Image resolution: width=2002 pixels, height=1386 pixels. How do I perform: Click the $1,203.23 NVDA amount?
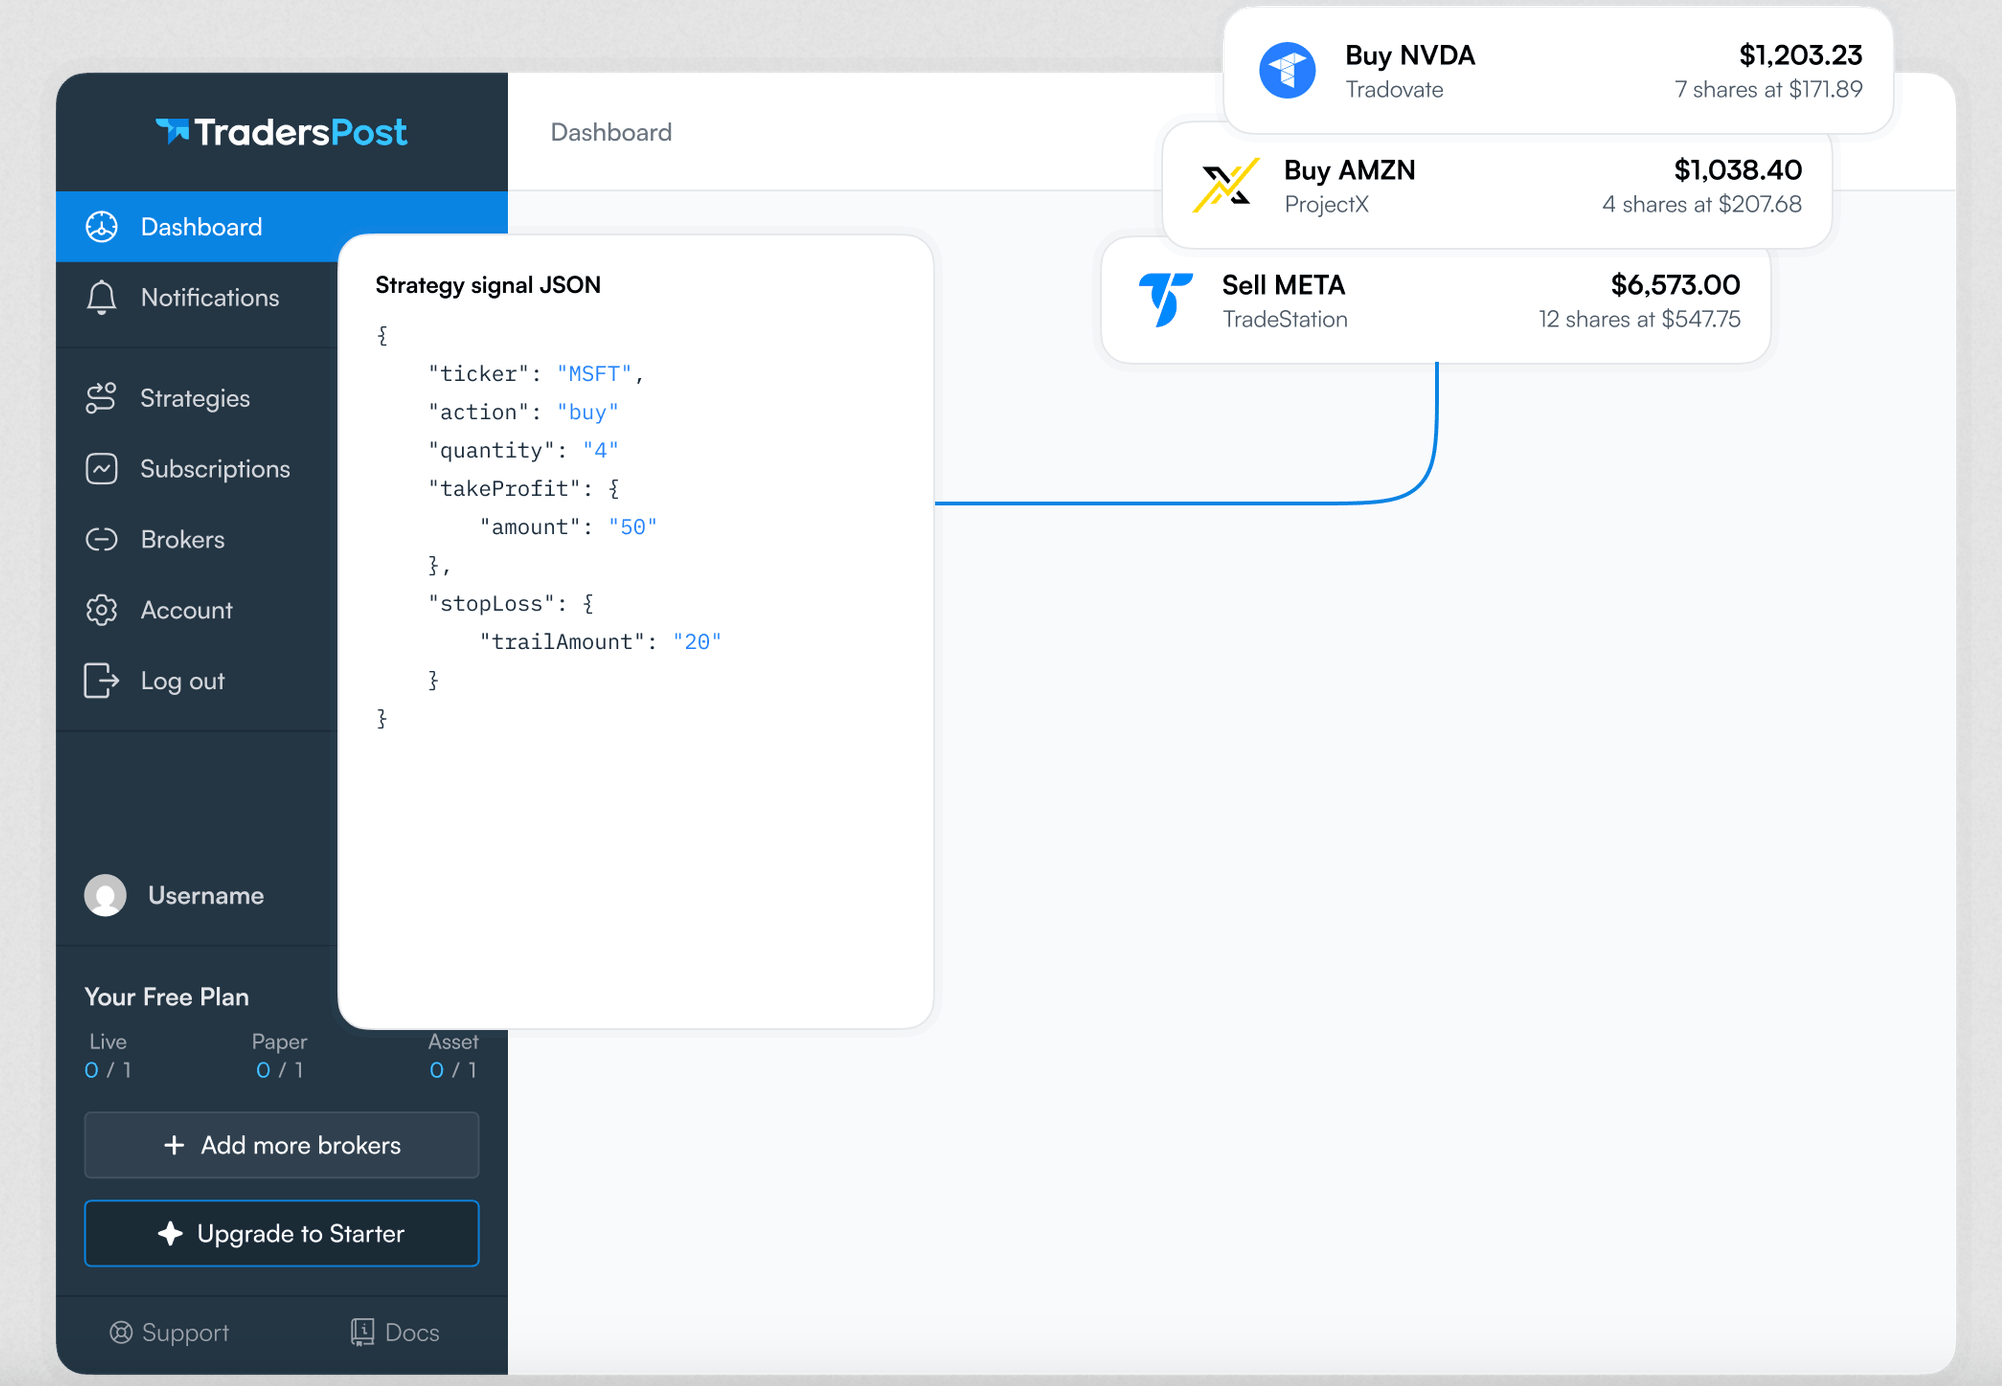pos(1800,54)
